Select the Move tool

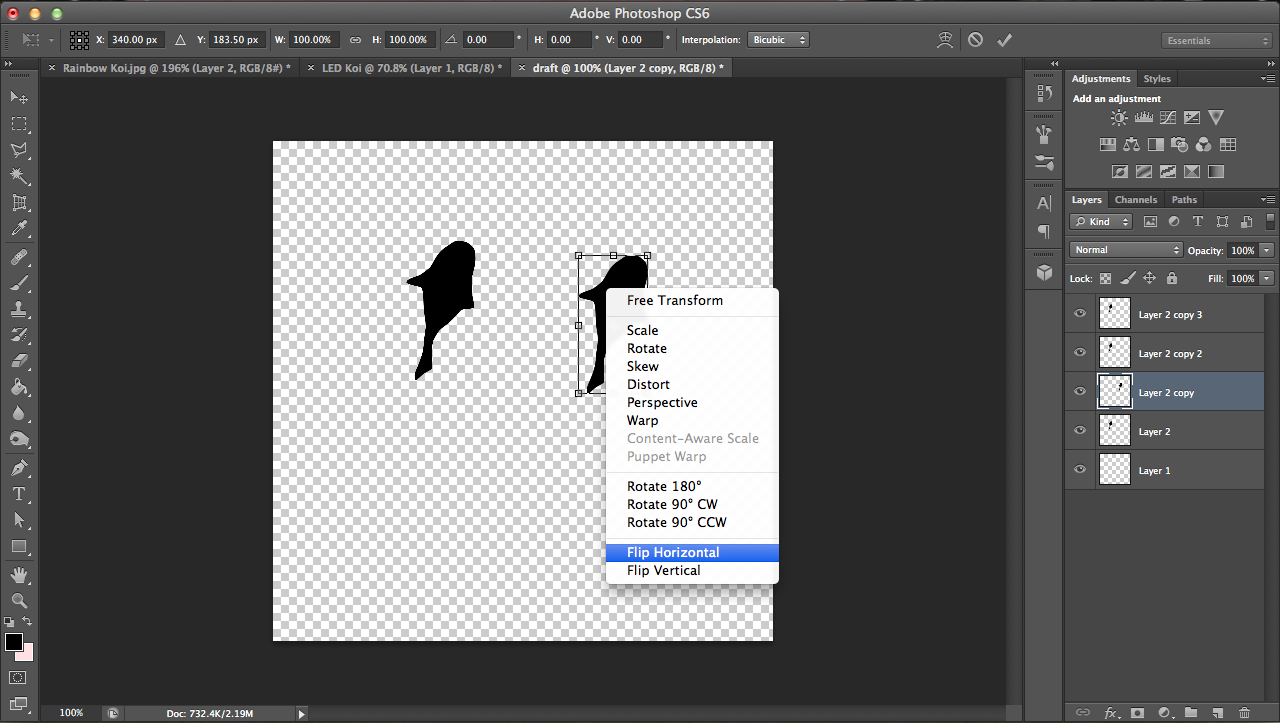(x=16, y=97)
